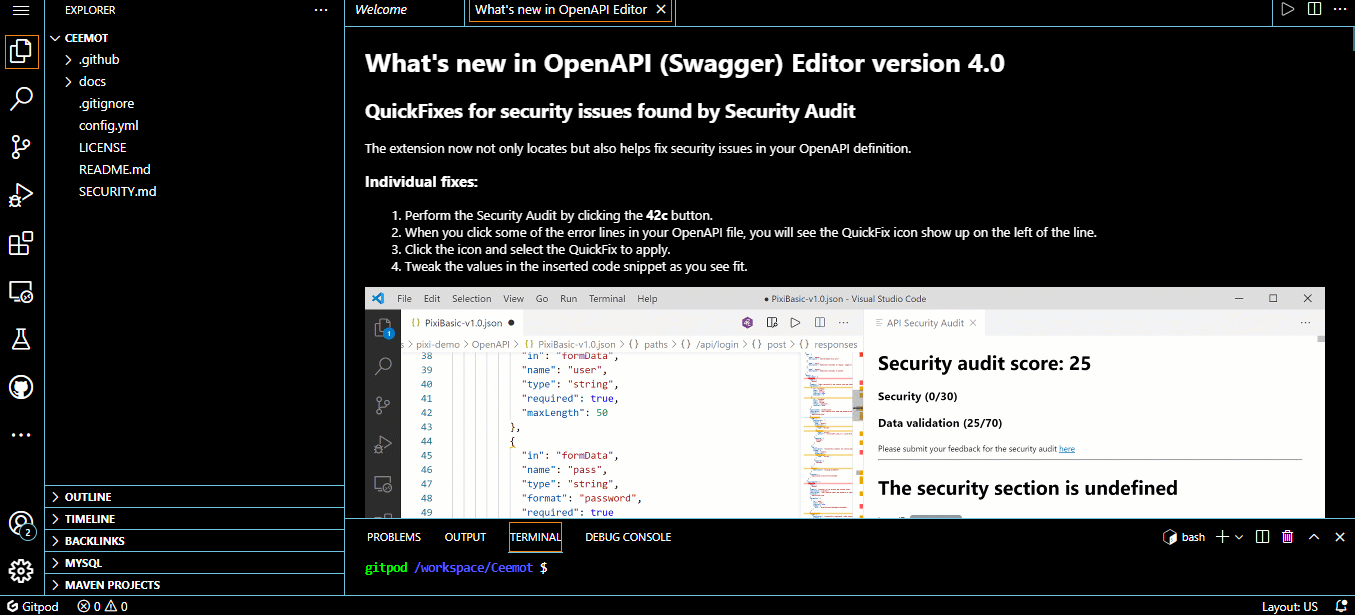
Task: Switch to the PROBLEMS panel tab
Action: pyautogui.click(x=394, y=537)
